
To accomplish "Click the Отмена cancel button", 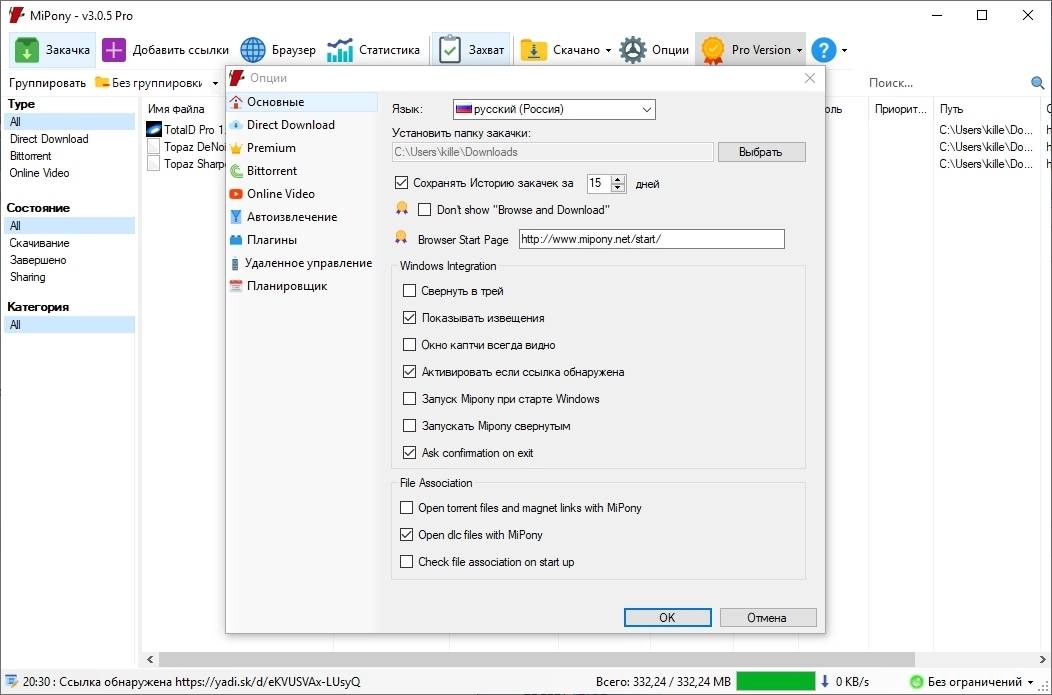I will coord(768,617).
